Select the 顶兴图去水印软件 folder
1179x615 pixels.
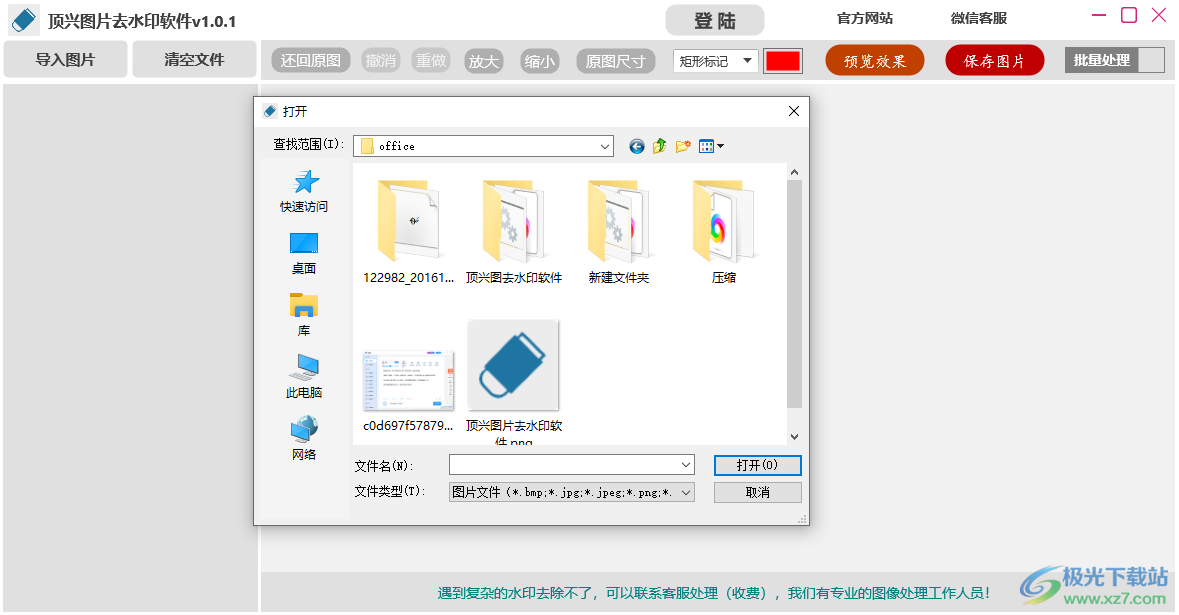(x=514, y=232)
